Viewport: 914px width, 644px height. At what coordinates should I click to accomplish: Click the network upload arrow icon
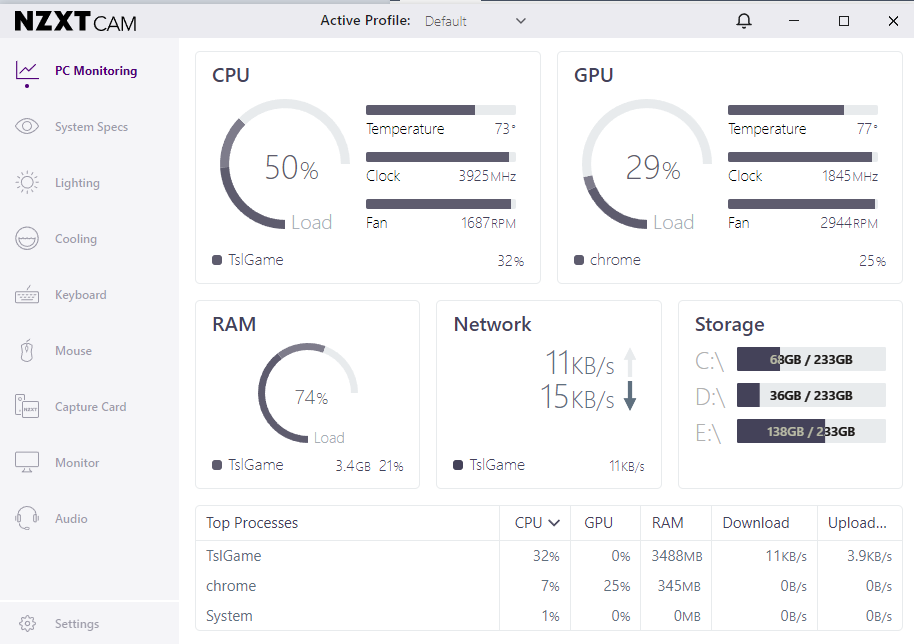click(x=630, y=362)
